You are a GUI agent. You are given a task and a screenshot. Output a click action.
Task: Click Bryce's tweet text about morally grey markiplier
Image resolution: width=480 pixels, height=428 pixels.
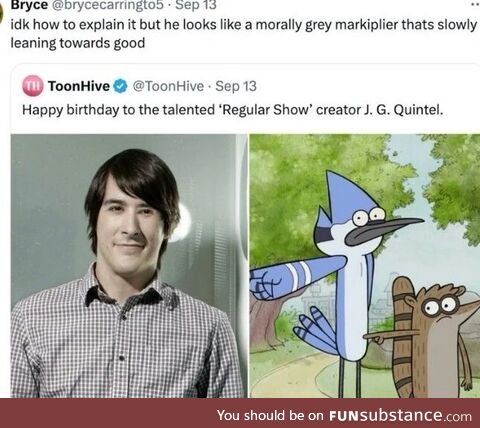[244, 34]
